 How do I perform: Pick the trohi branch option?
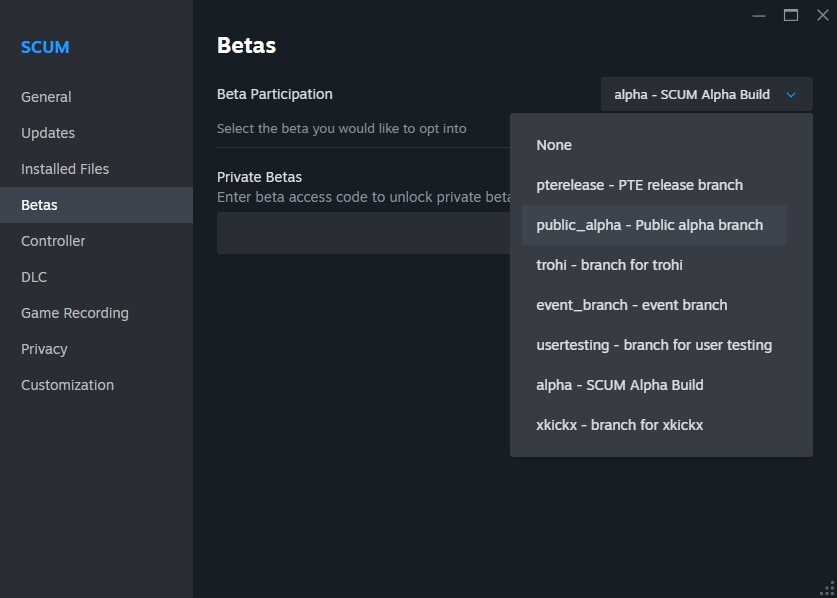coord(609,265)
